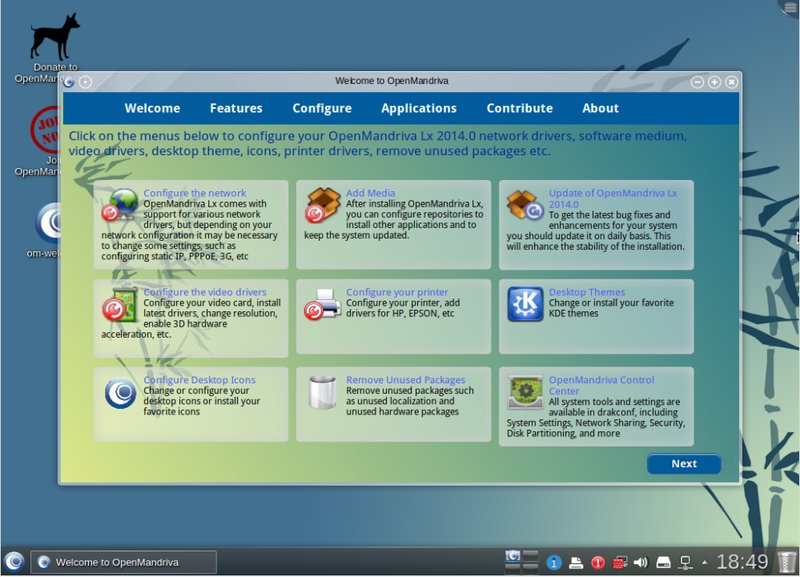Open 'Configure the video drivers' link
800x577 pixels.
coord(205,292)
